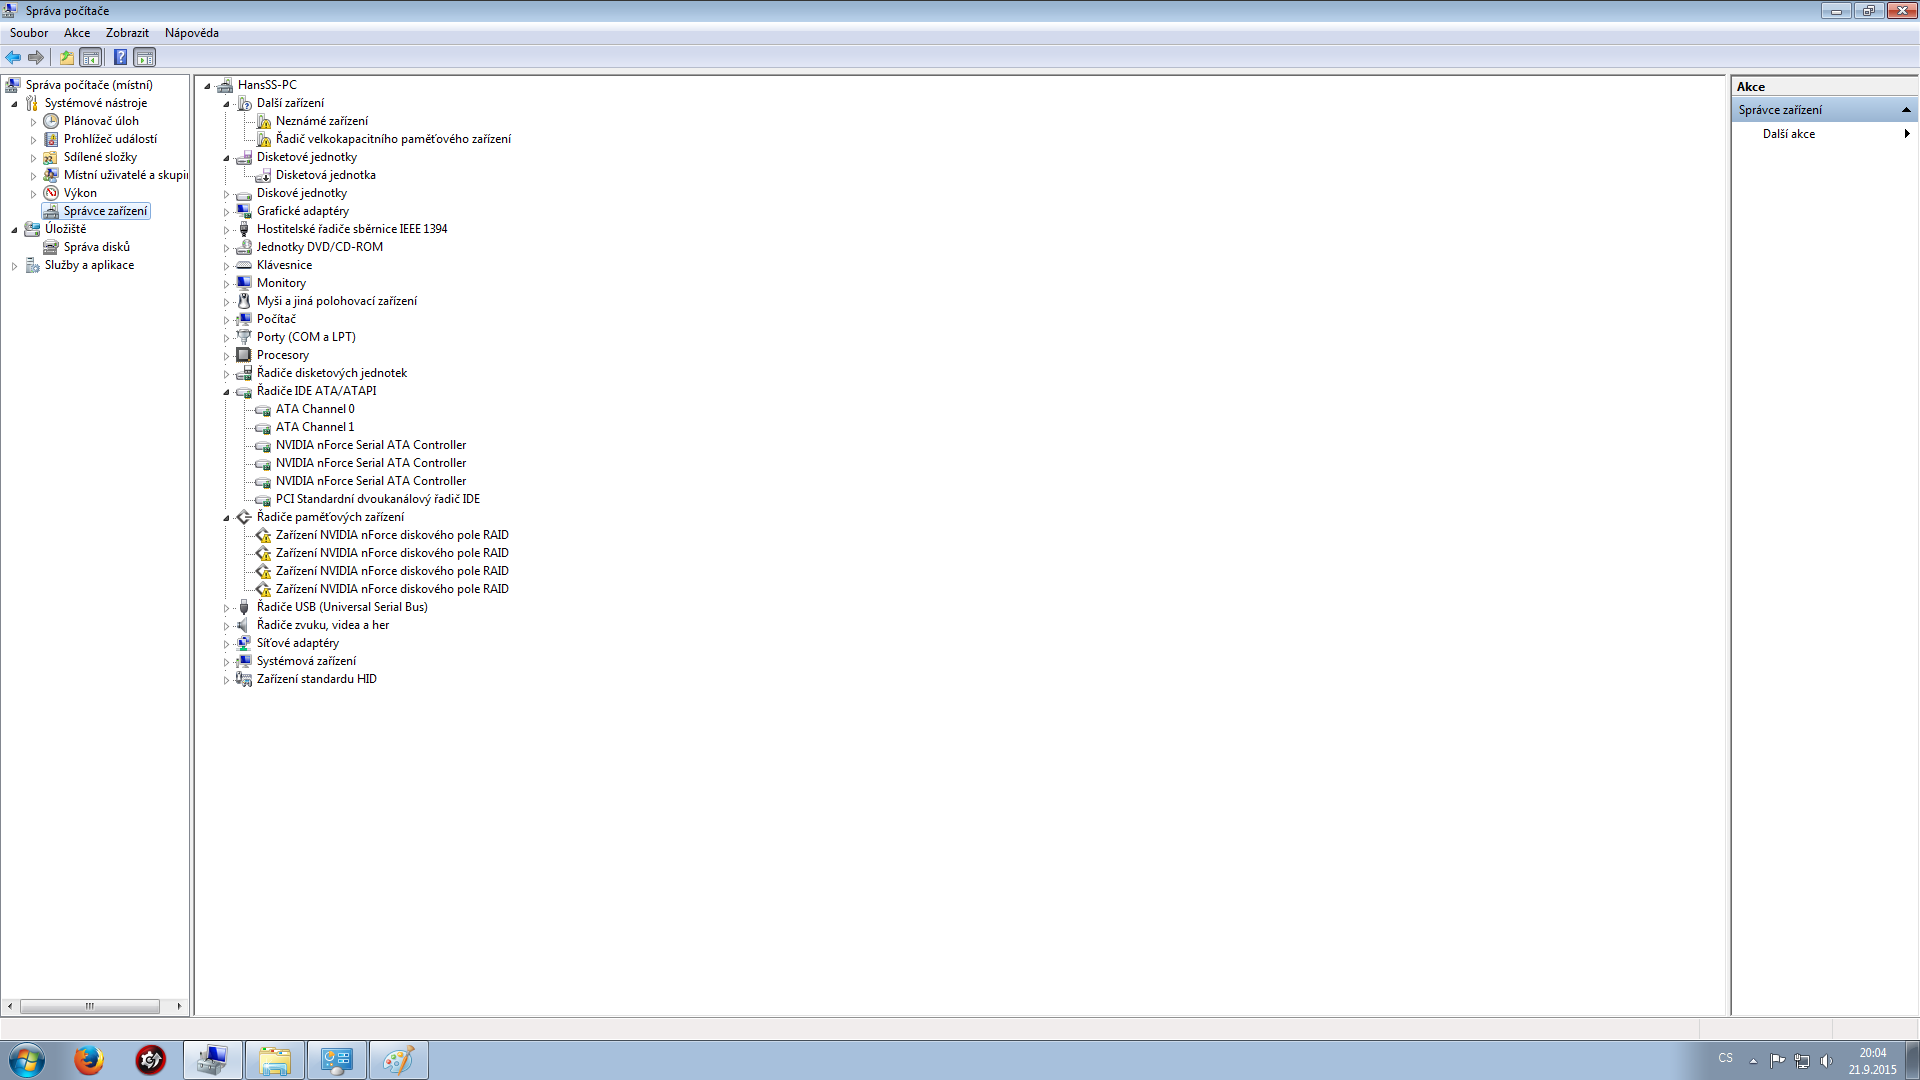Collapse the Řadiče IDE ATA/ATAPI category
Image resolution: width=1920 pixels, height=1080 pixels.
227,392
